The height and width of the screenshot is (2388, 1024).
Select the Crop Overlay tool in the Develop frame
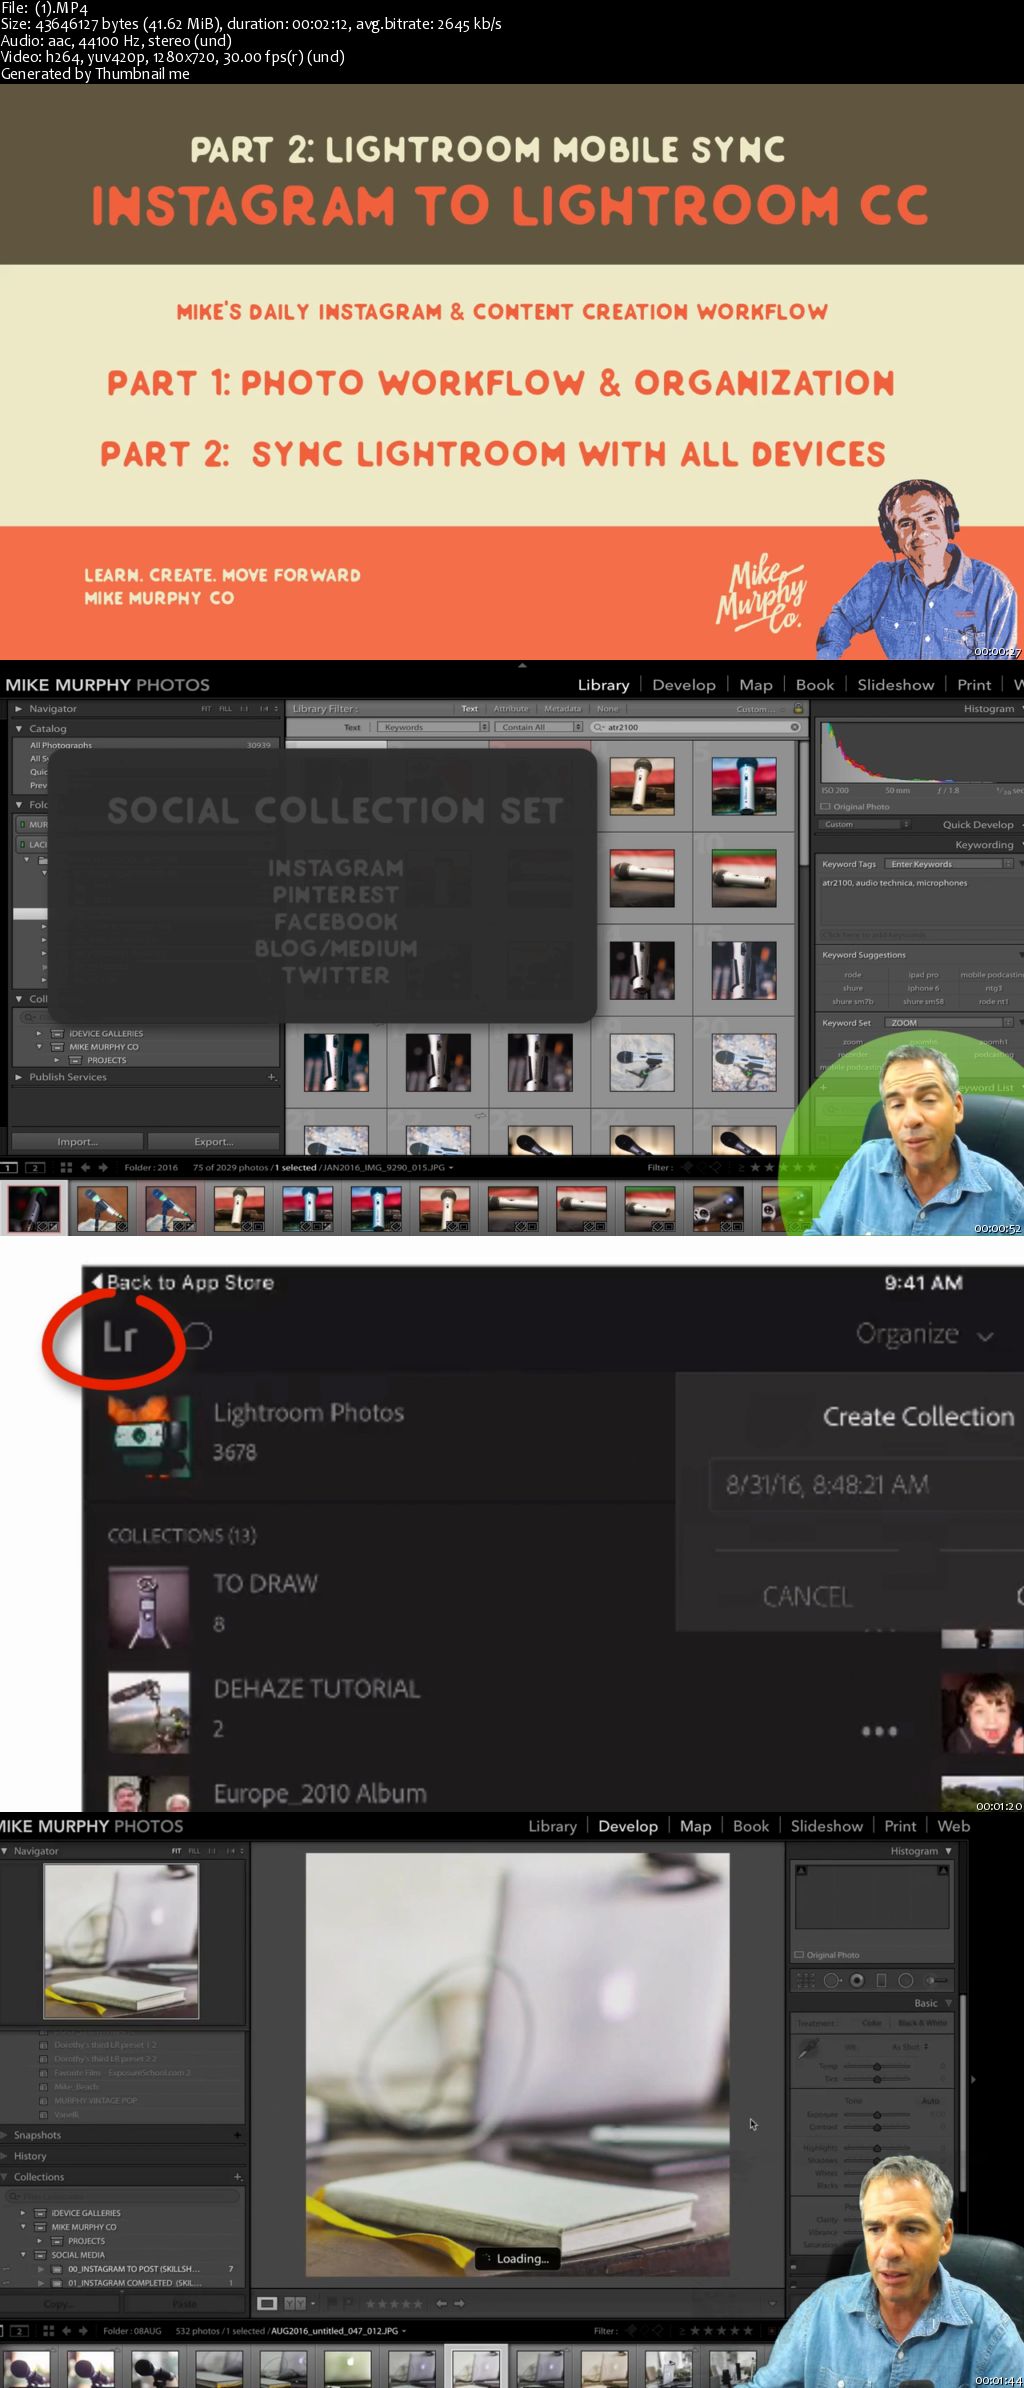[805, 1980]
